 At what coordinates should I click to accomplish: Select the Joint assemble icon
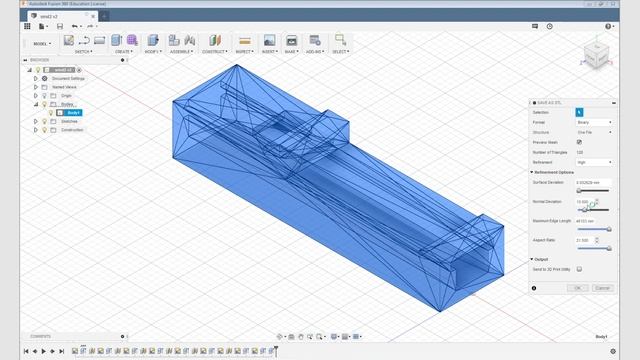[190, 40]
